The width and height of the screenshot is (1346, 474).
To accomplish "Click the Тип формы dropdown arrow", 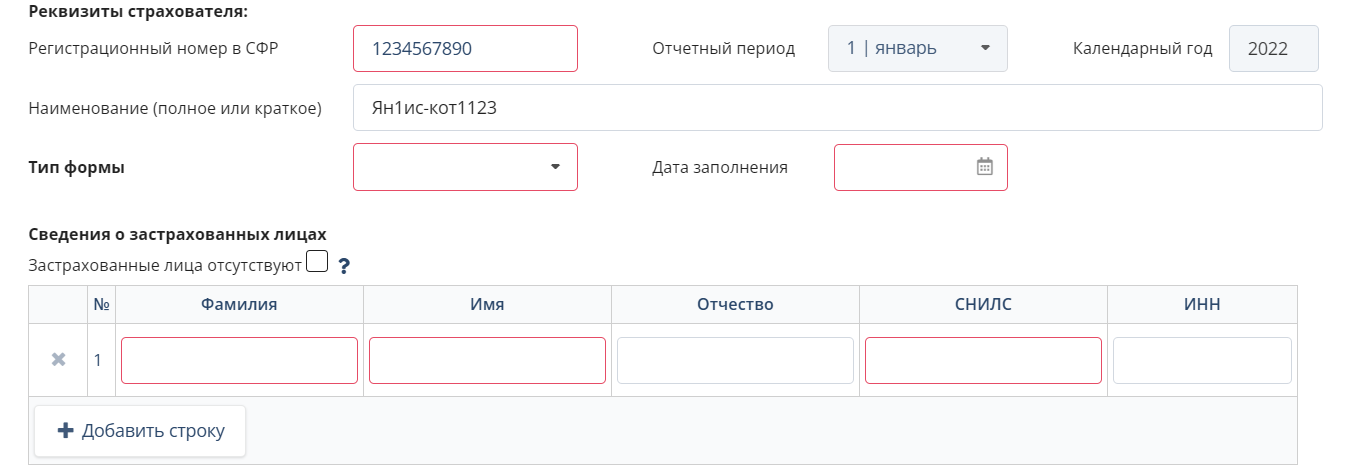I will tap(556, 167).
